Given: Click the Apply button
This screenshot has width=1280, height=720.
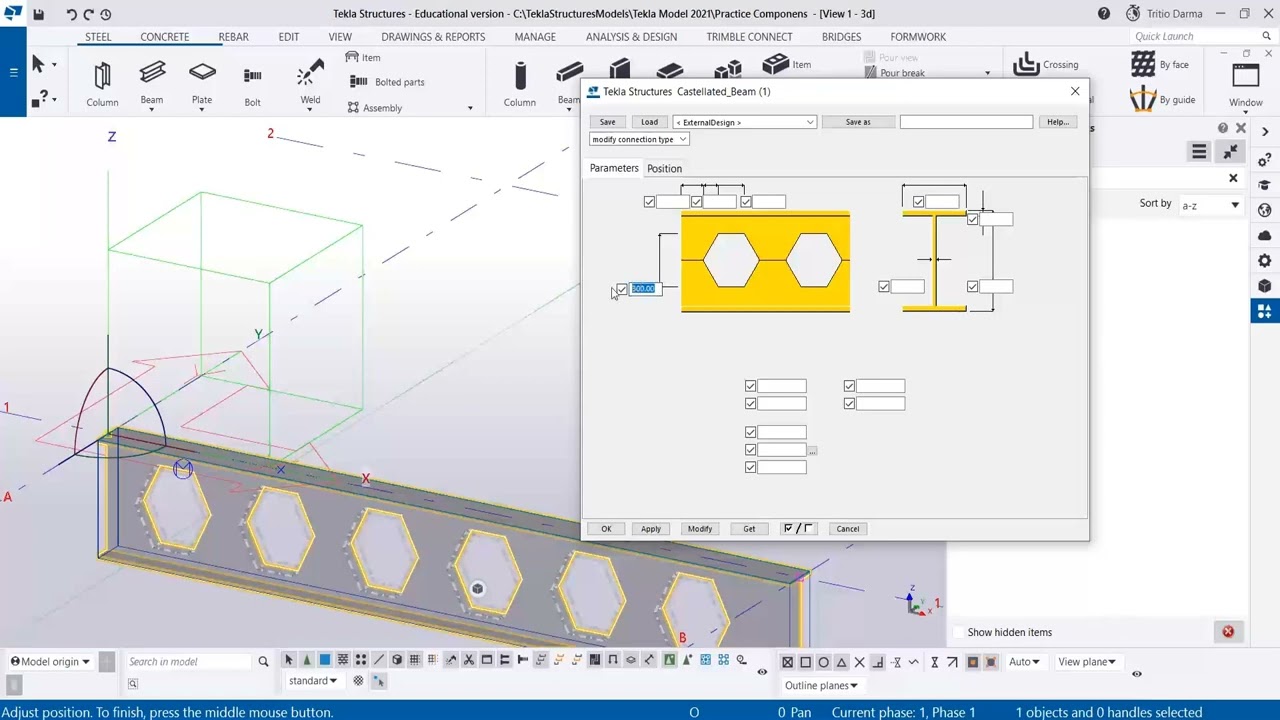Looking at the screenshot, I should [651, 529].
